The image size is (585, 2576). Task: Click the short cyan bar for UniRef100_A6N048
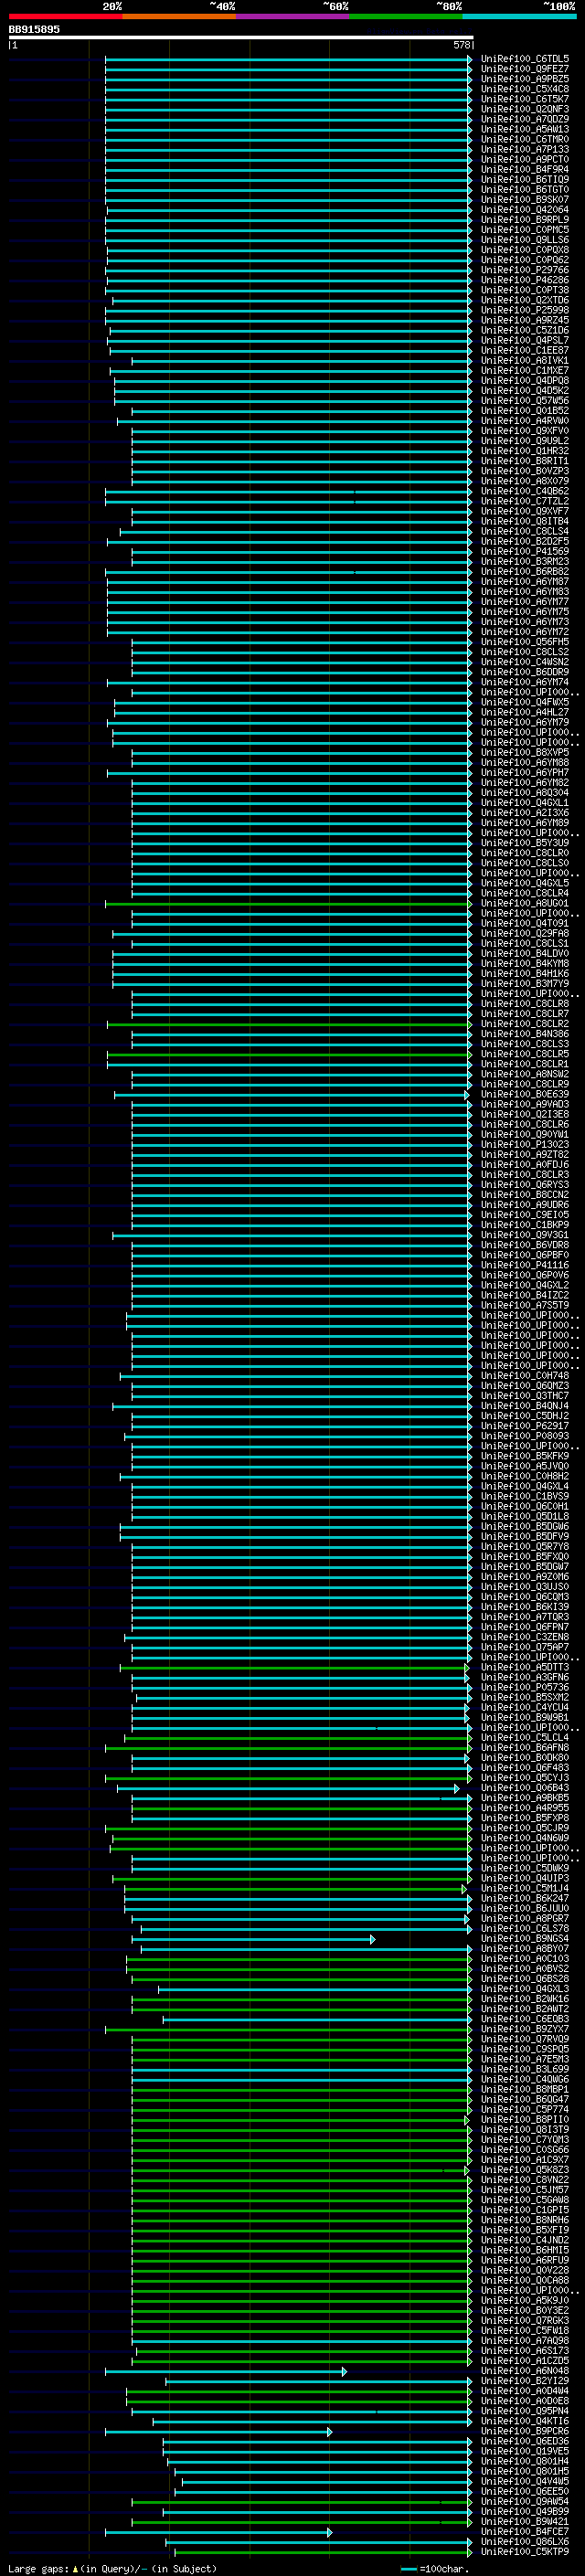coord(226,2371)
